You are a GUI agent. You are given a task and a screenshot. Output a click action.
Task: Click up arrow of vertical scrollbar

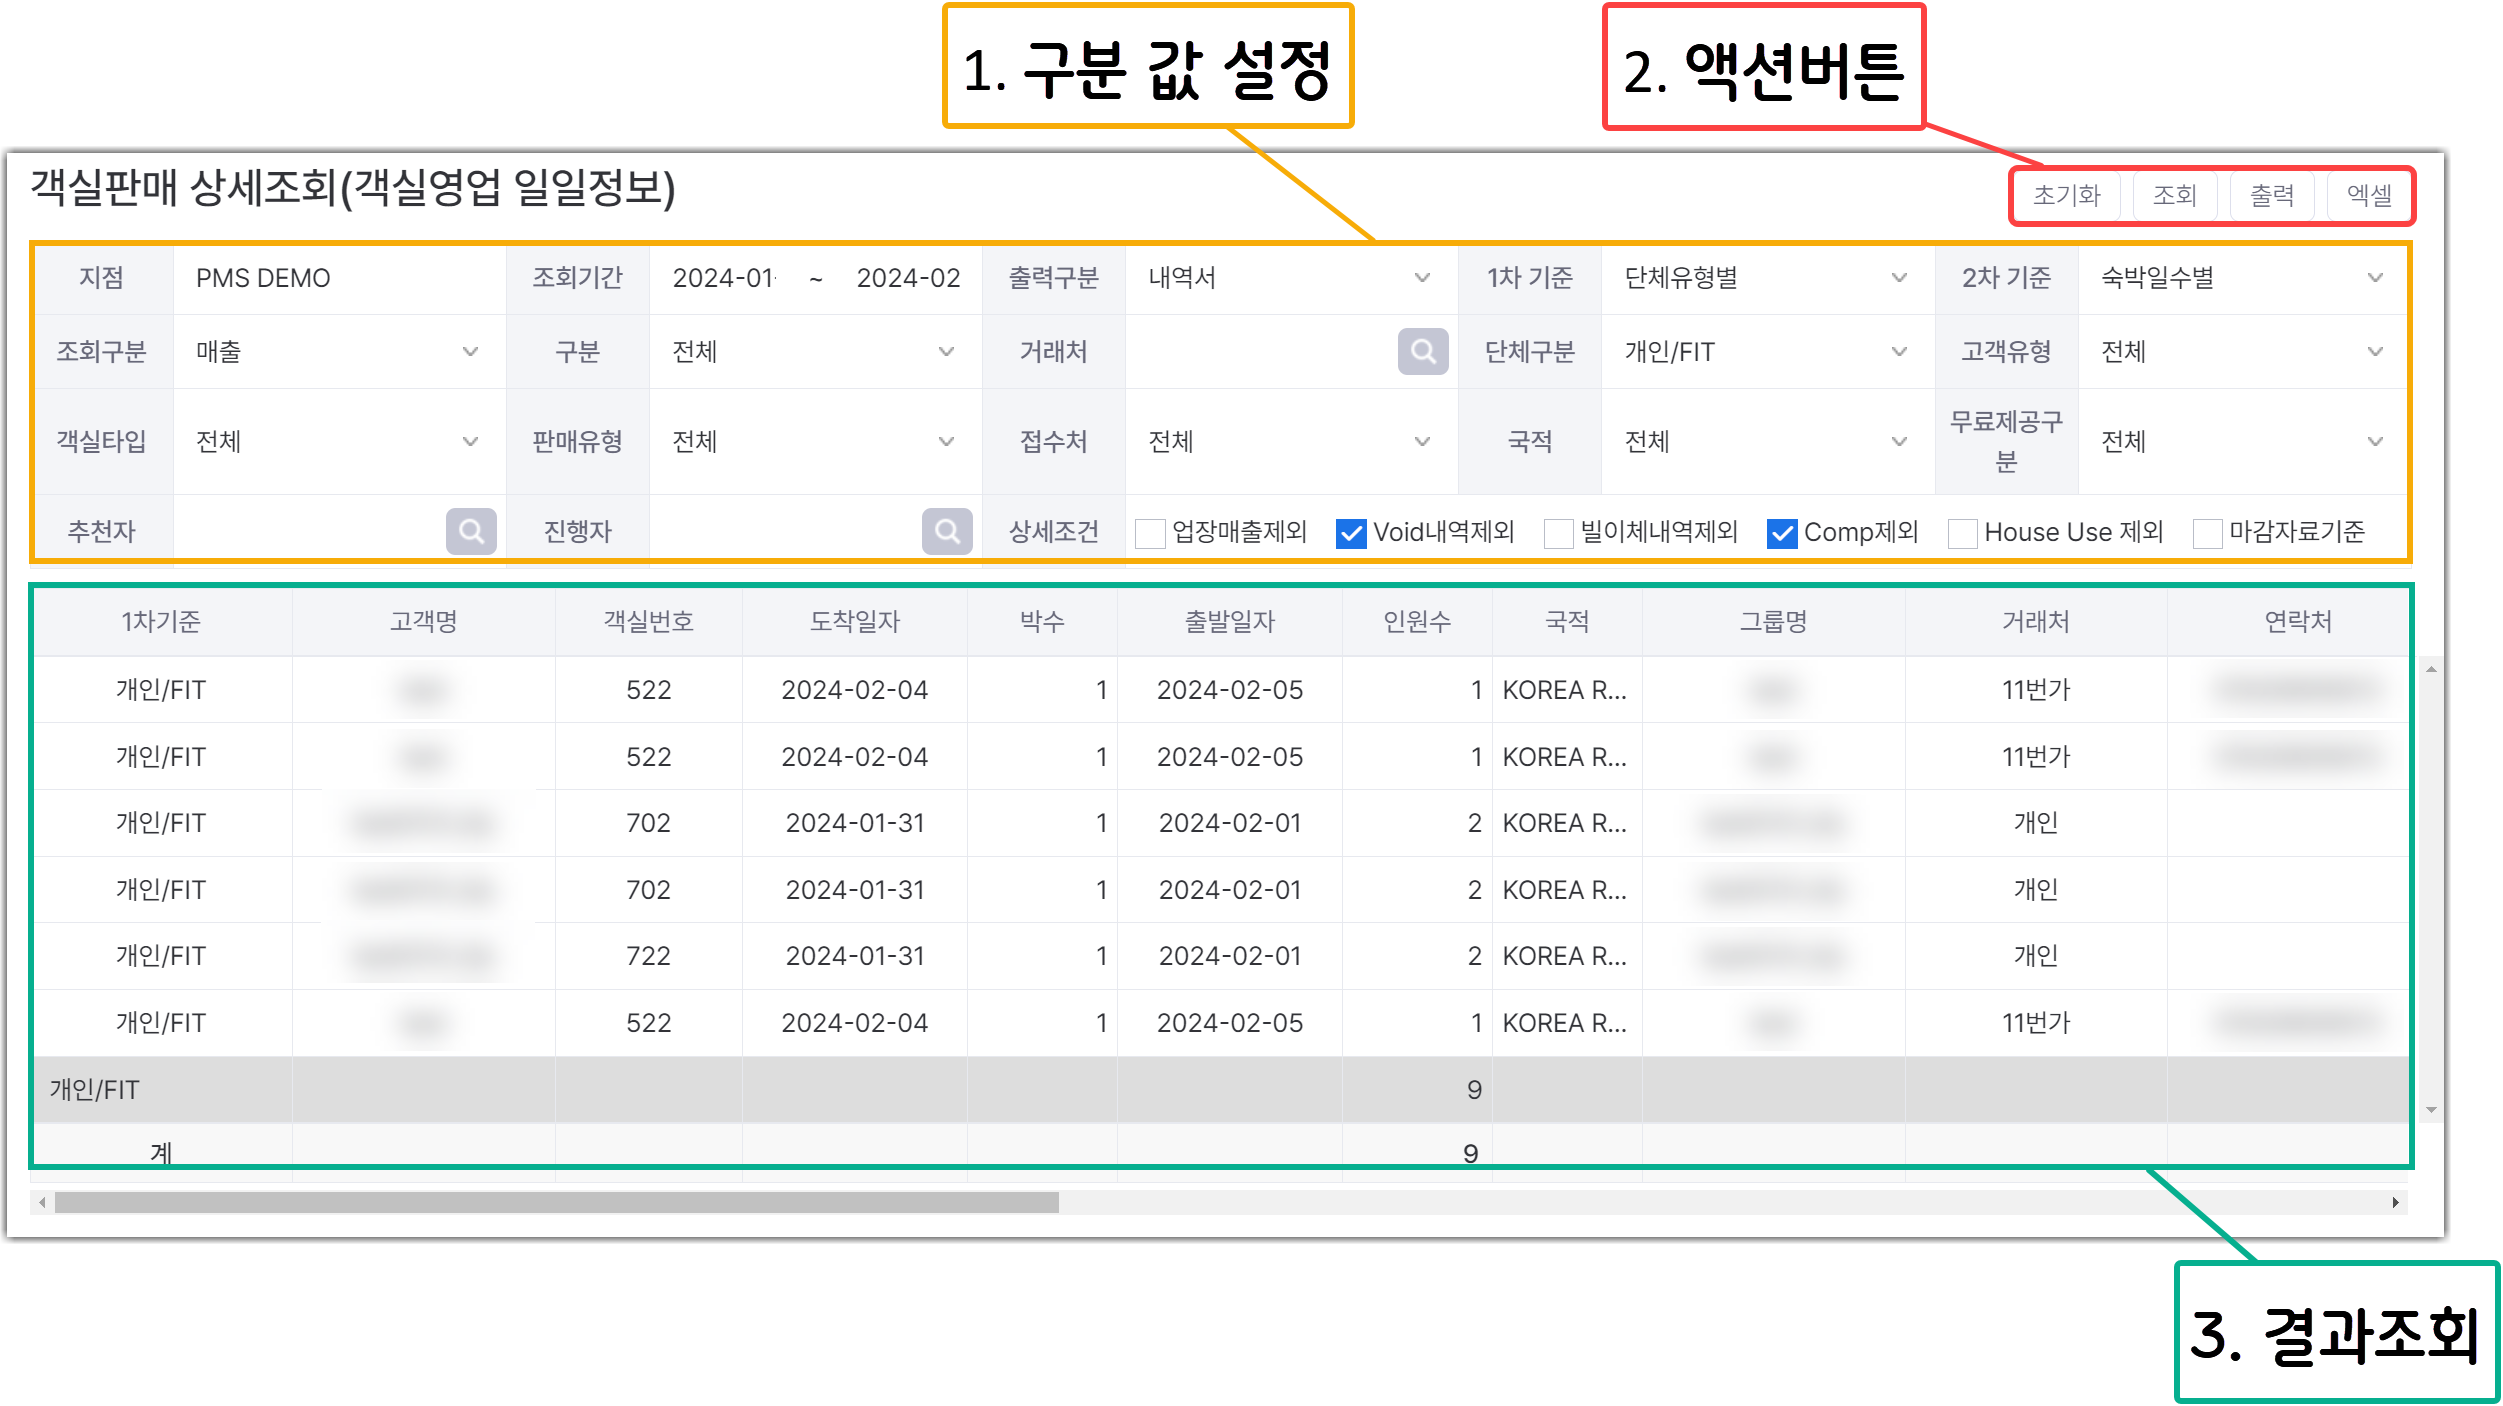[x=2431, y=669]
